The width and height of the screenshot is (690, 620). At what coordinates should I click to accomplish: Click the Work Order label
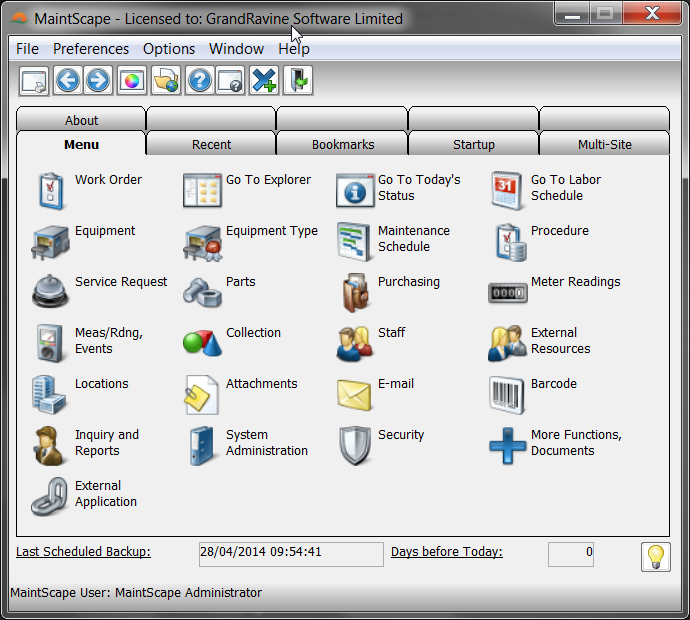coord(108,180)
